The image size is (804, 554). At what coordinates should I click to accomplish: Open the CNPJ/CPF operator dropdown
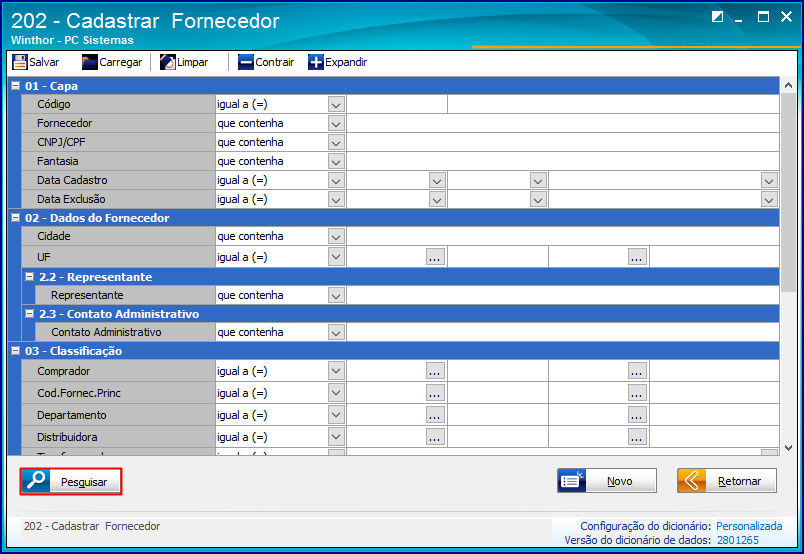(336, 143)
